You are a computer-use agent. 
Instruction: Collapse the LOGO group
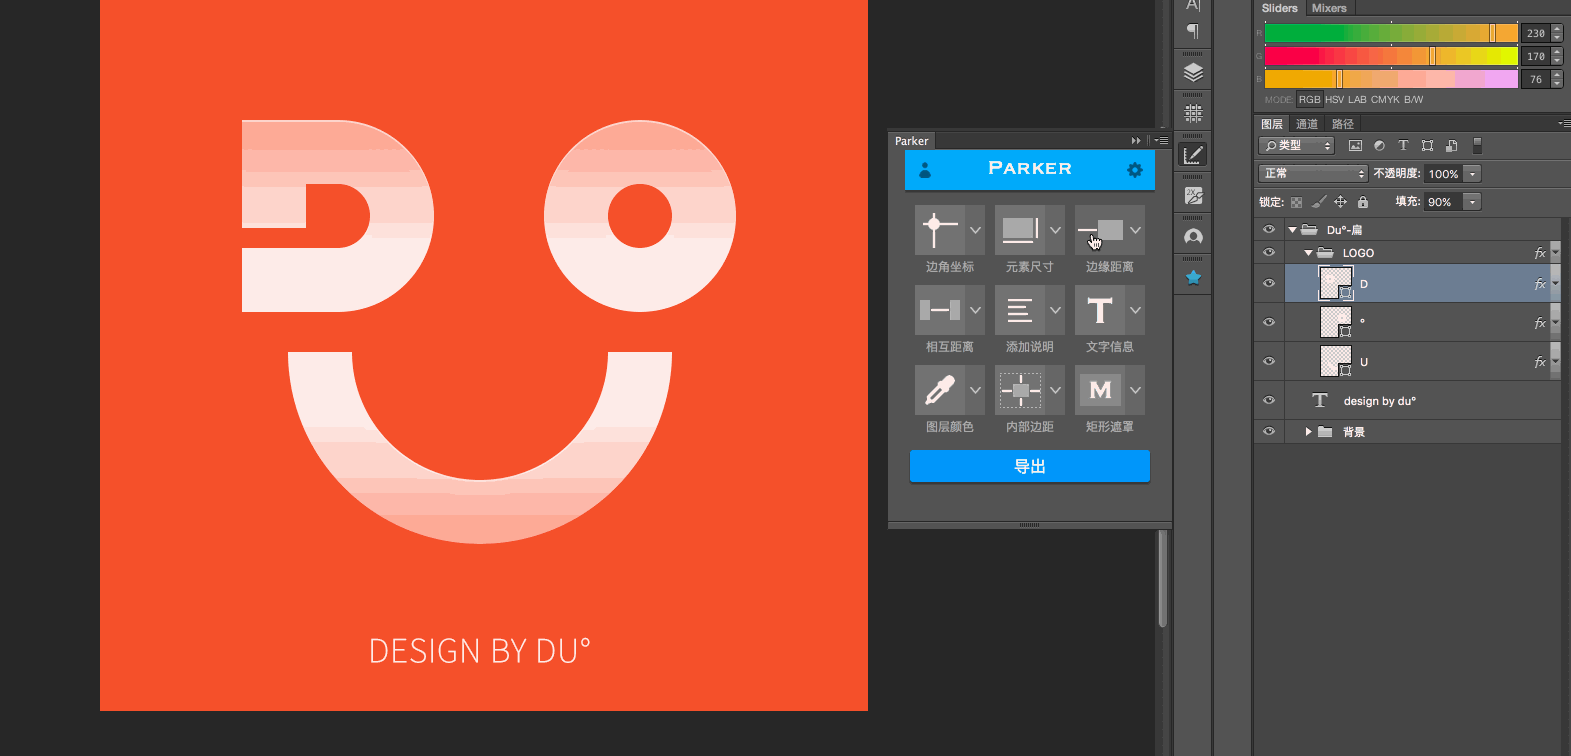pyautogui.click(x=1308, y=253)
